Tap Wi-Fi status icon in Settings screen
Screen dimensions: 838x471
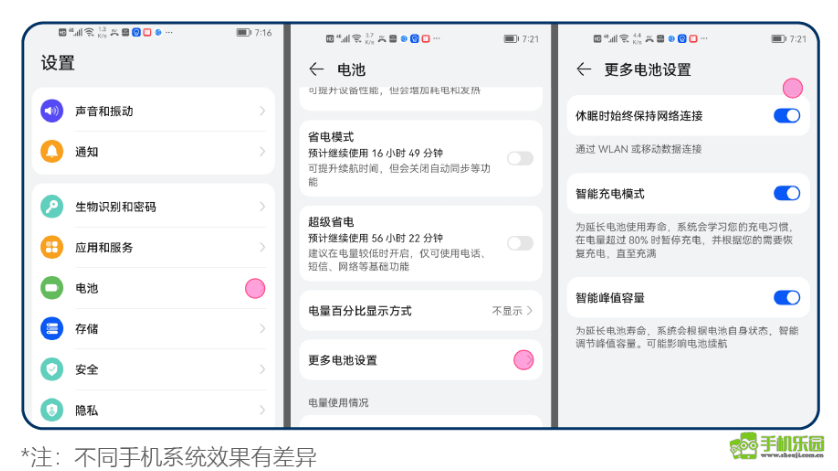coord(89,33)
